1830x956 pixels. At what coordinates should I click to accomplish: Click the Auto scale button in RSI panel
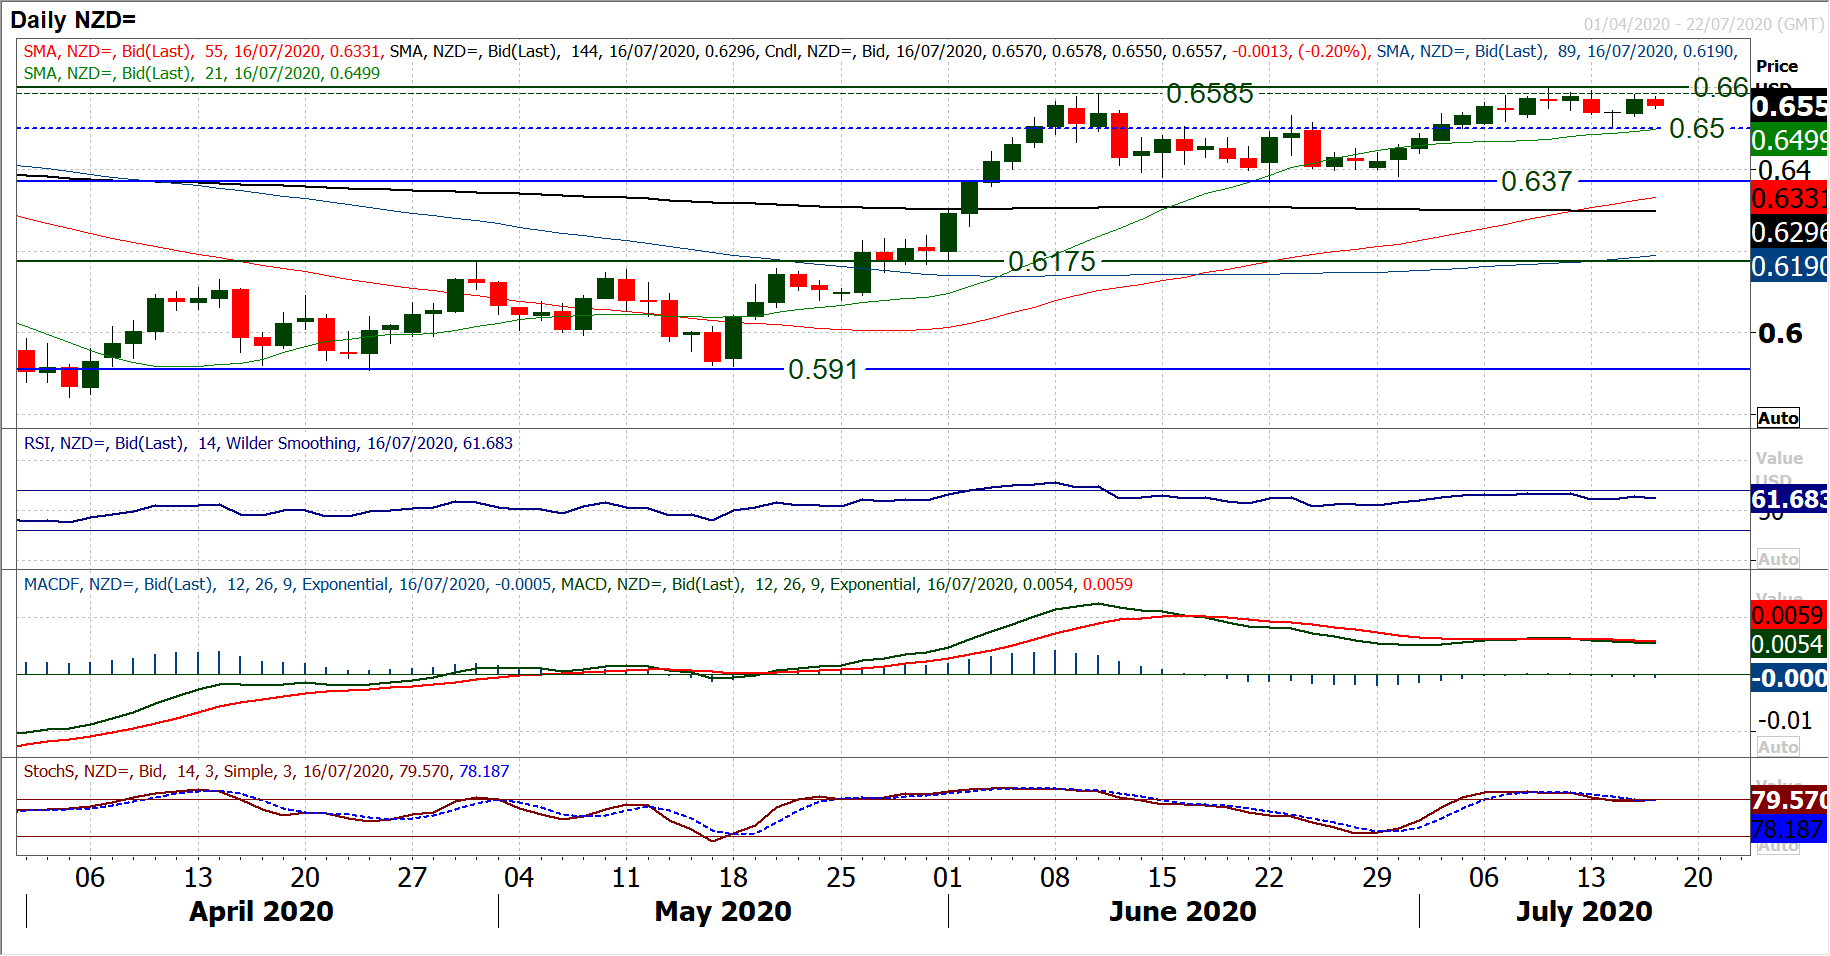1778,559
